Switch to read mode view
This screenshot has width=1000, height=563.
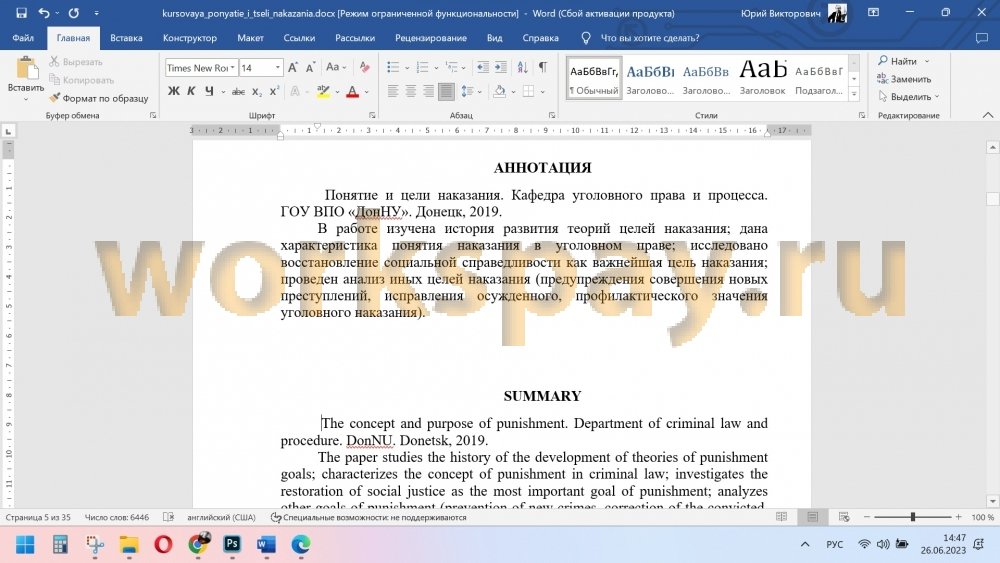(781, 517)
